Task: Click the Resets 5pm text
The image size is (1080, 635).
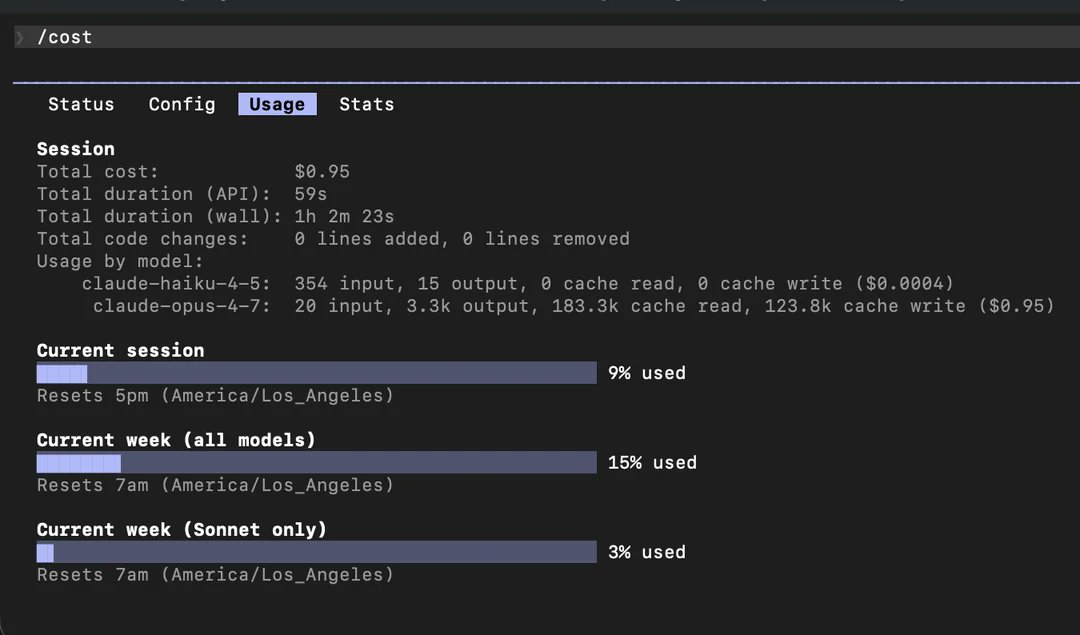Action: (92, 395)
